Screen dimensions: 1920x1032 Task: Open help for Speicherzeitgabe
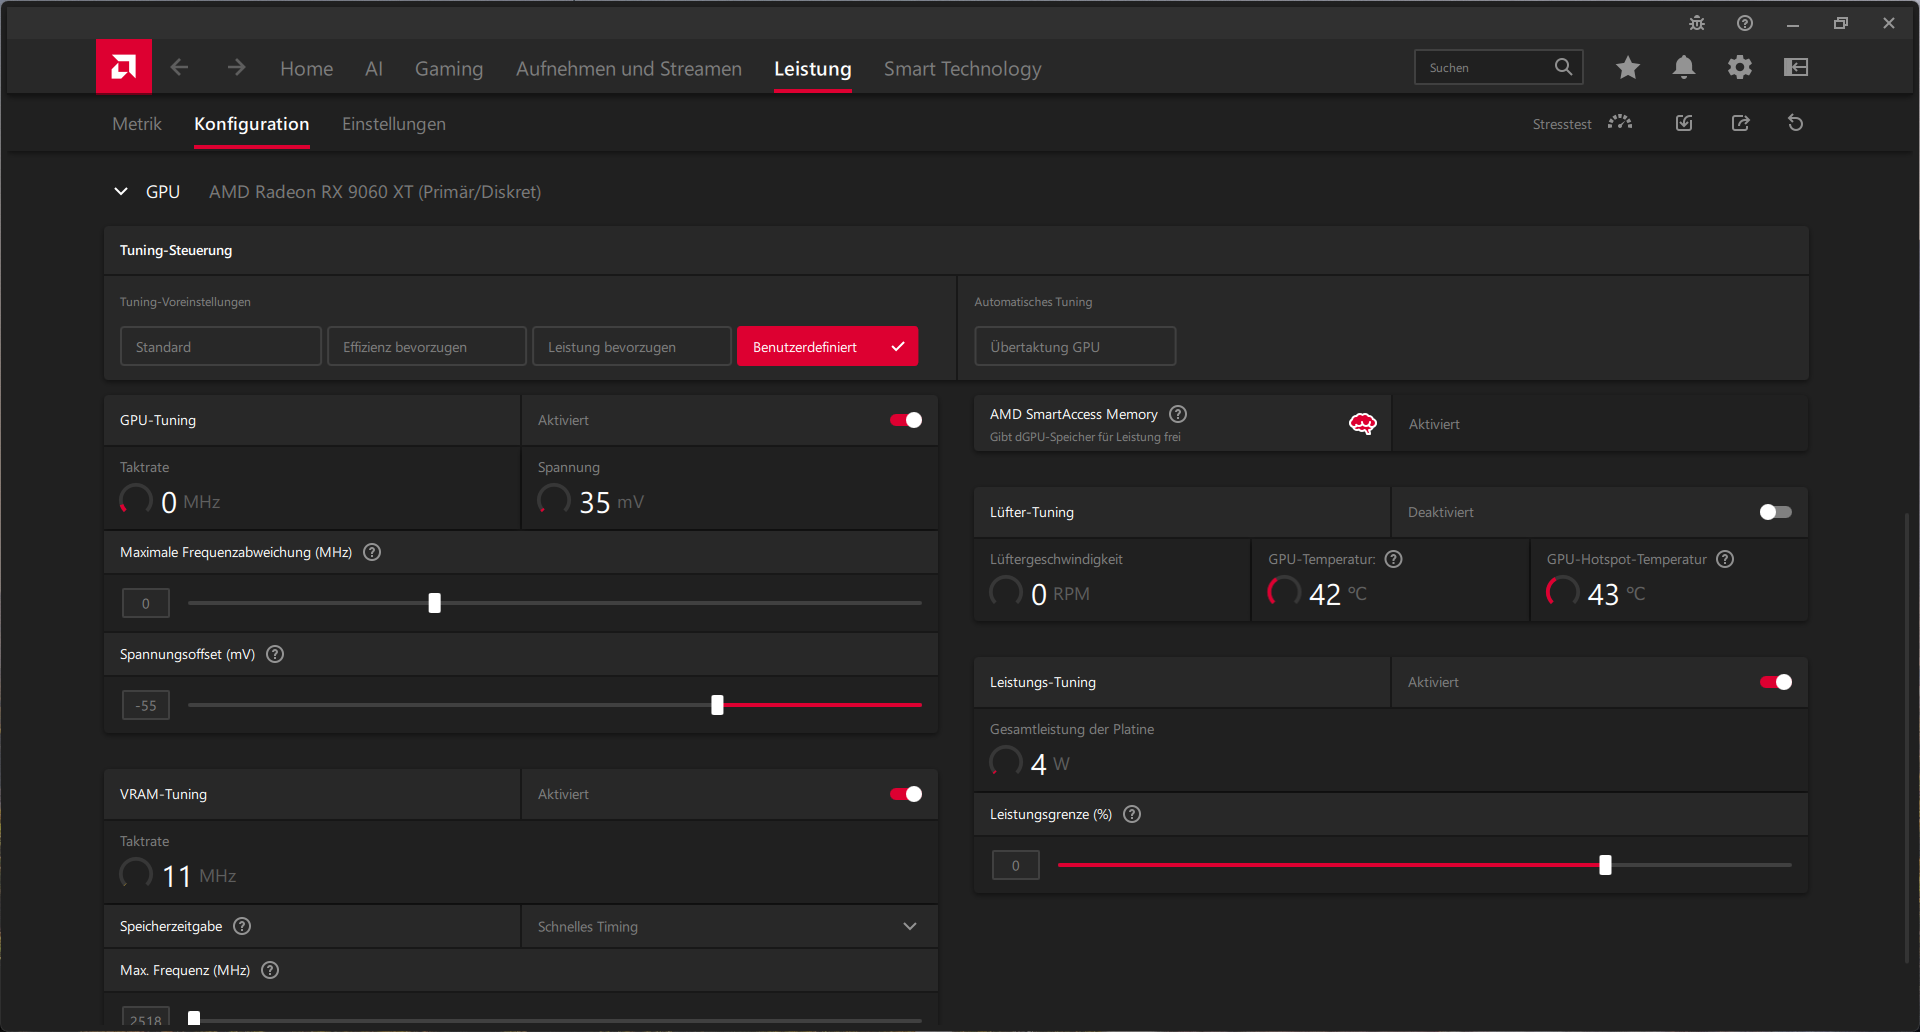pos(242,926)
